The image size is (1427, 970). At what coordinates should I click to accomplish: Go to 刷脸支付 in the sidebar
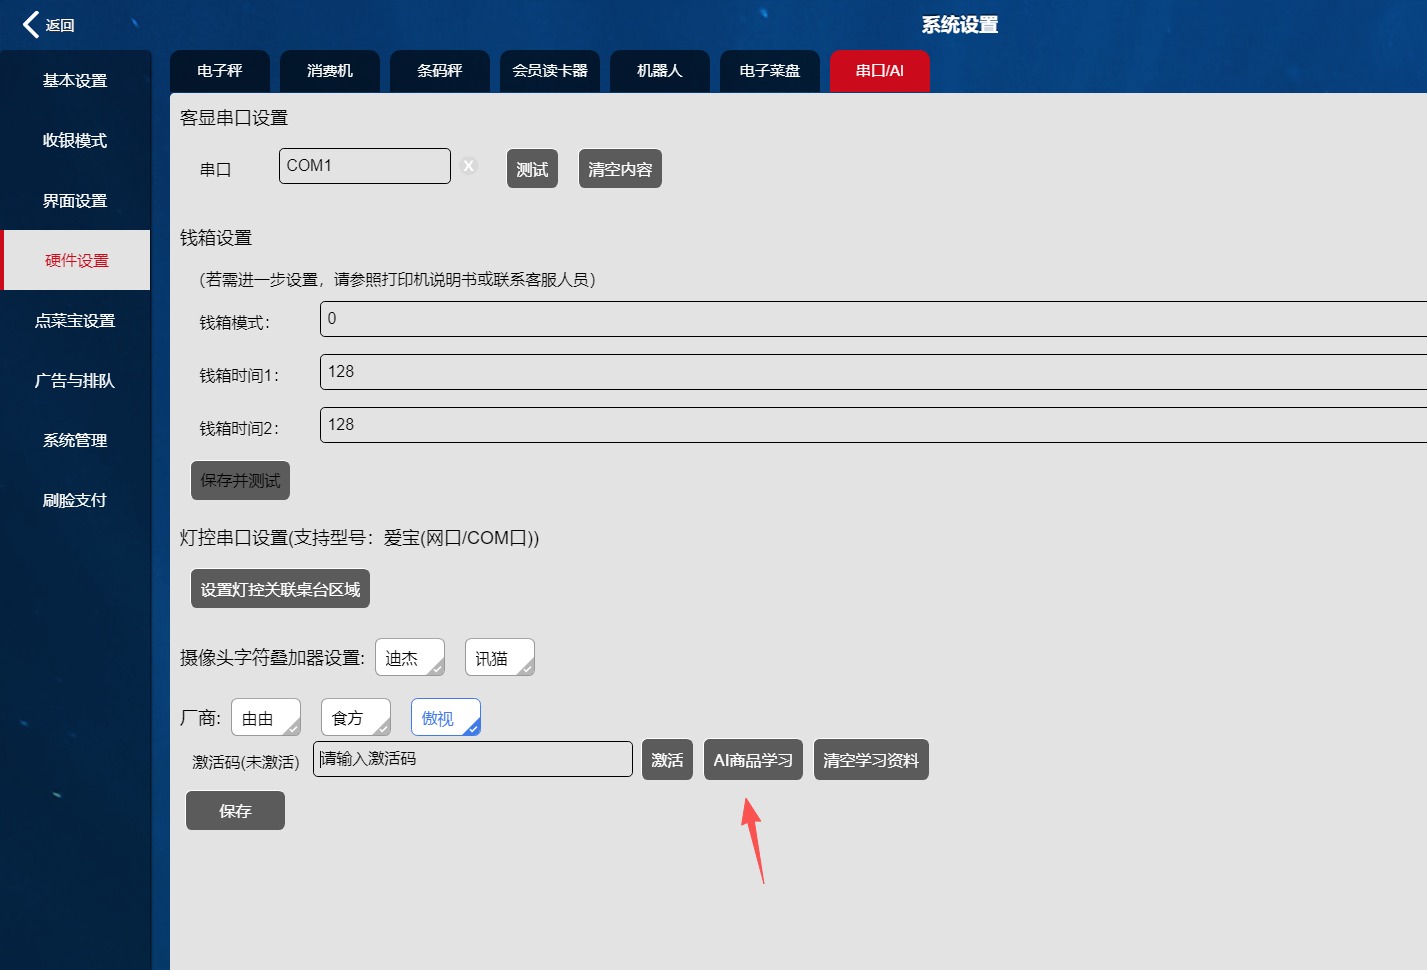coord(75,501)
